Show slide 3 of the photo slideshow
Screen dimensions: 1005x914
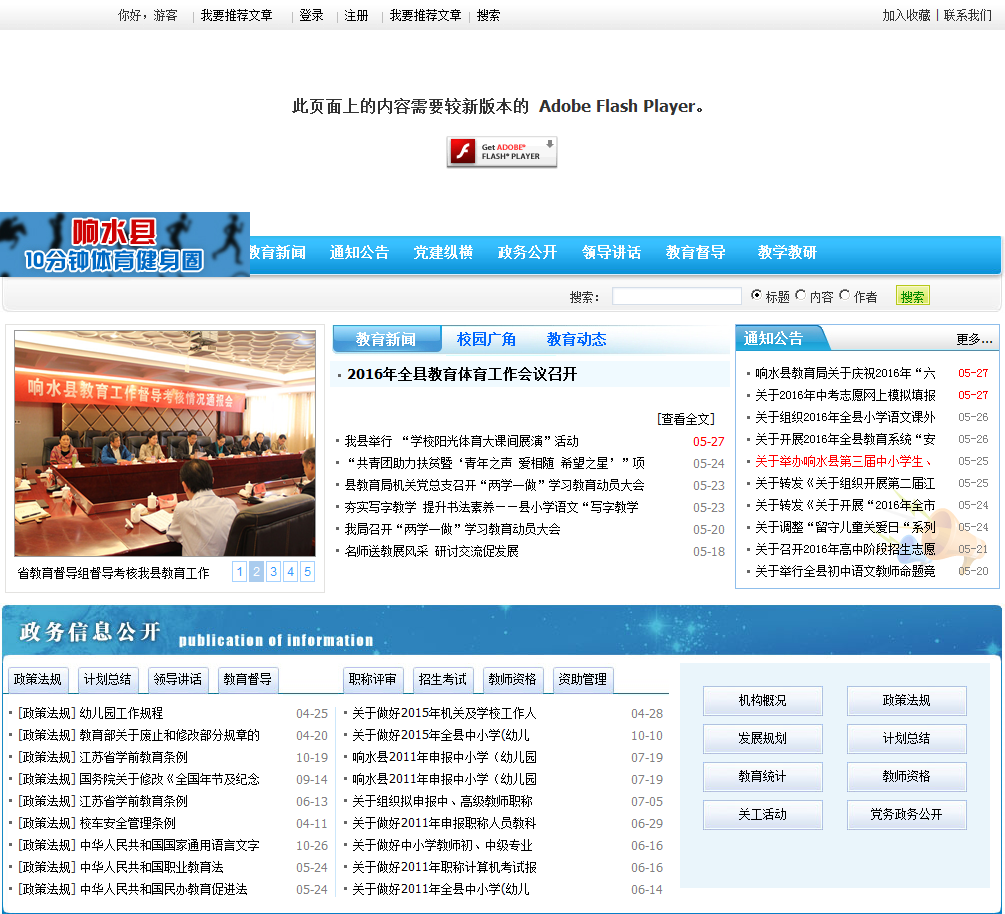(x=274, y=572)
